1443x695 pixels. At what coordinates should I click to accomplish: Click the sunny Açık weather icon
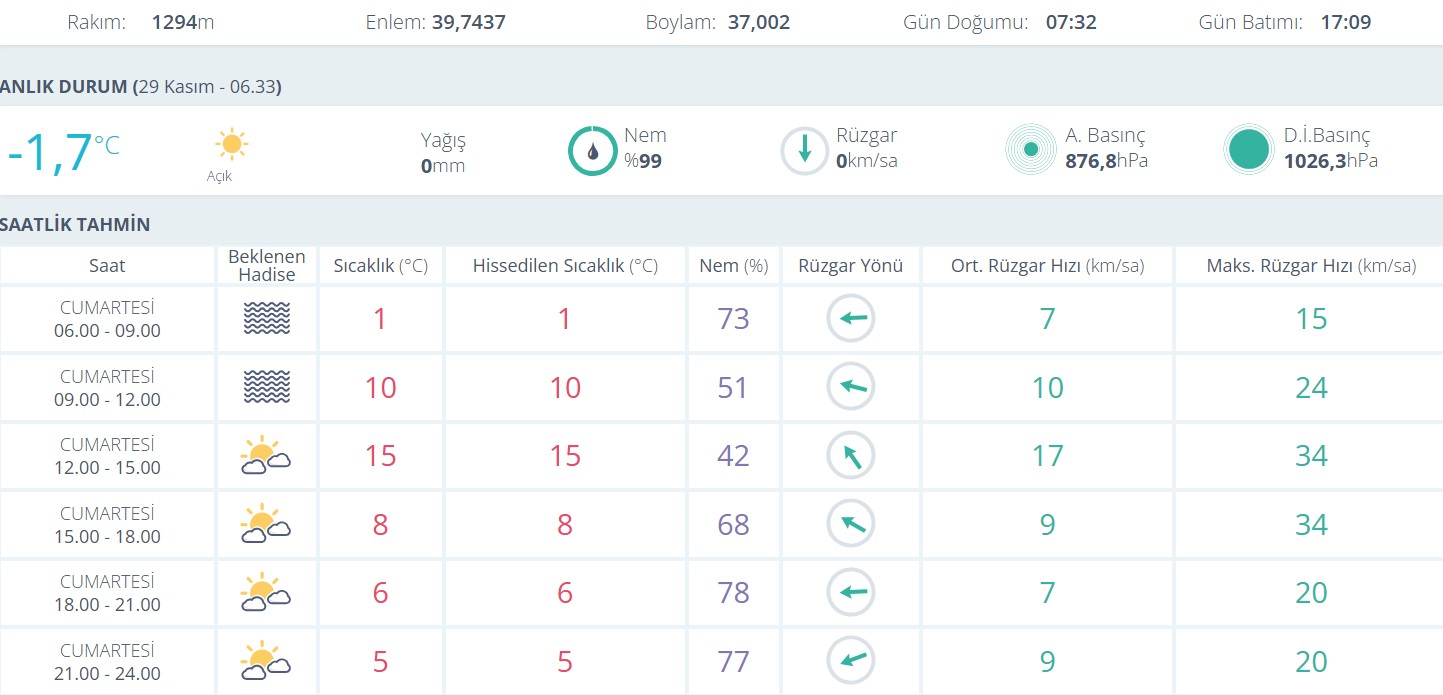pos(231,145)
